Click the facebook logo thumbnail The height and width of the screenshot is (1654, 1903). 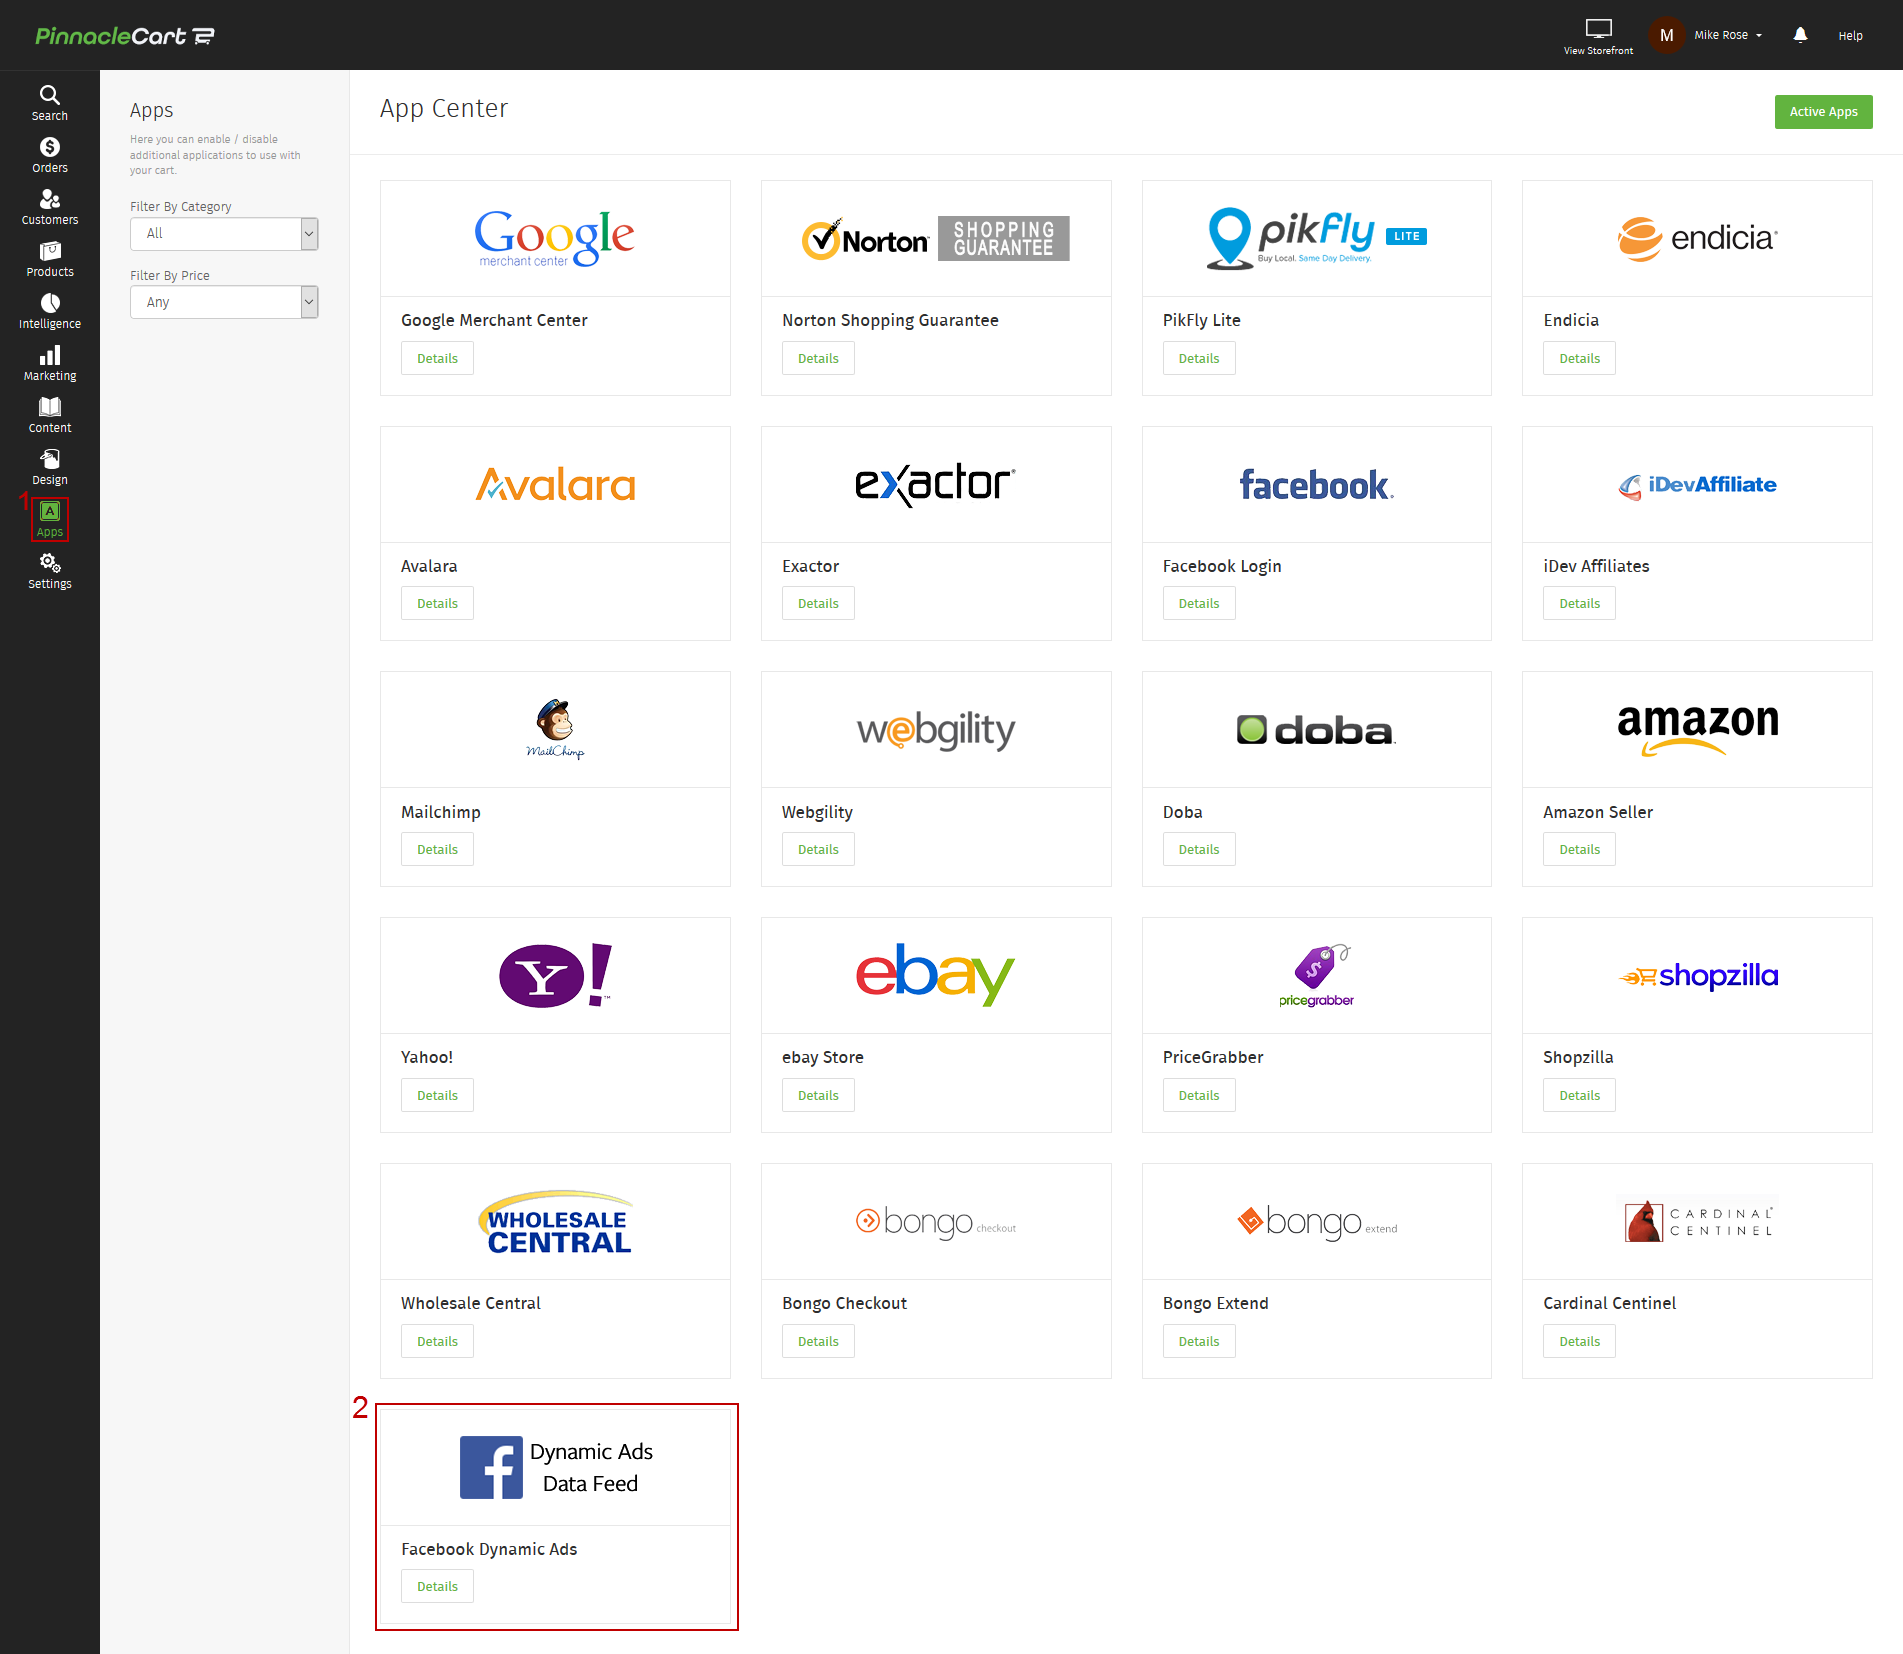coord(1316,485)
